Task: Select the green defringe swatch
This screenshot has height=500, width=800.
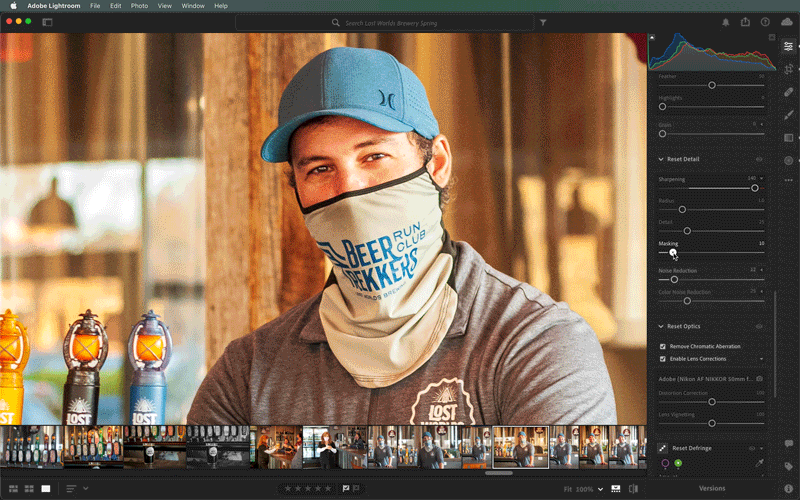Action: [678, 463]
